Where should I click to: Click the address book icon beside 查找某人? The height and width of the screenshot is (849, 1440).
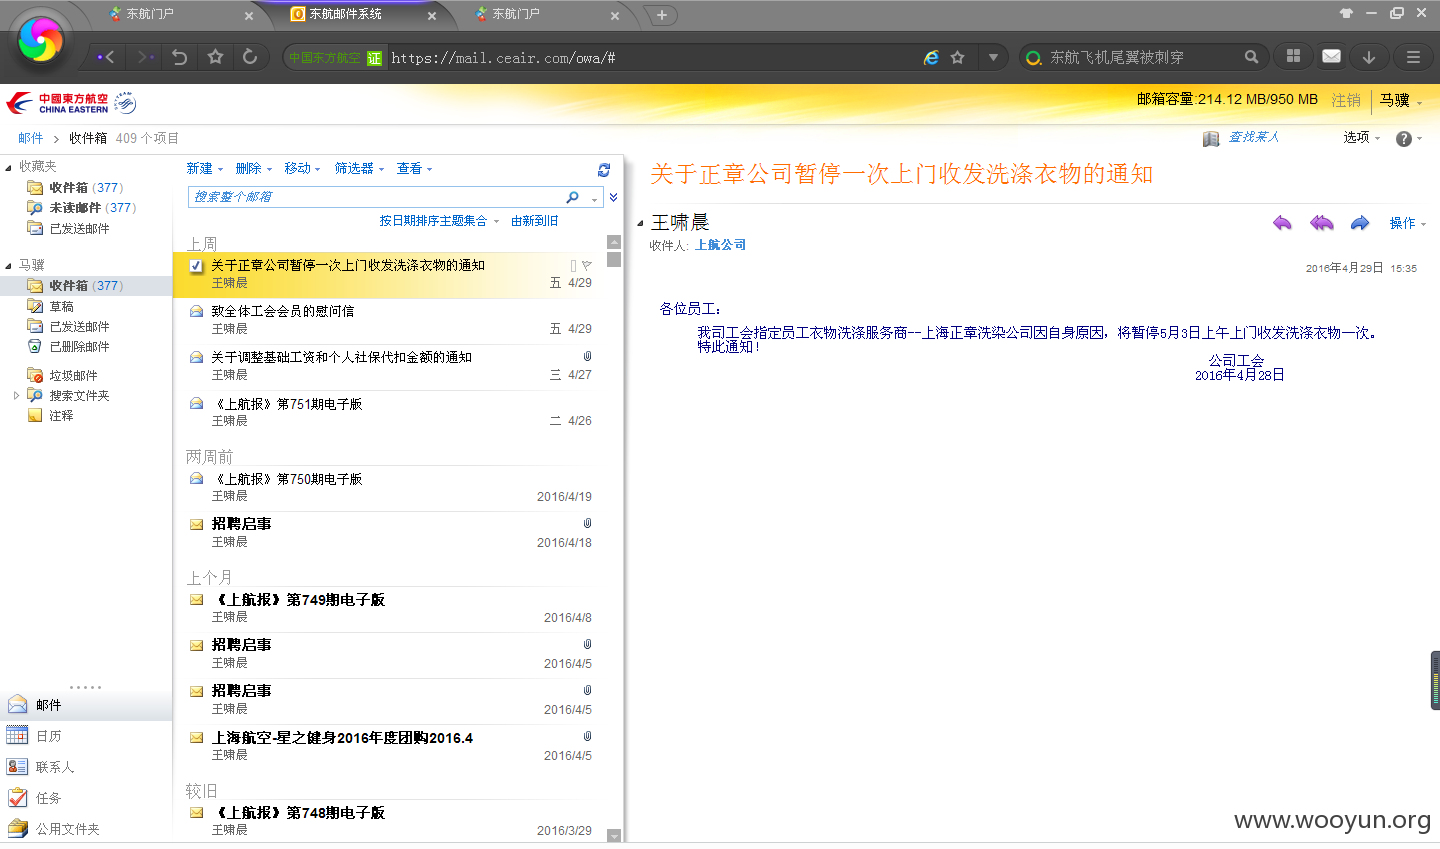pos(1211,138)
